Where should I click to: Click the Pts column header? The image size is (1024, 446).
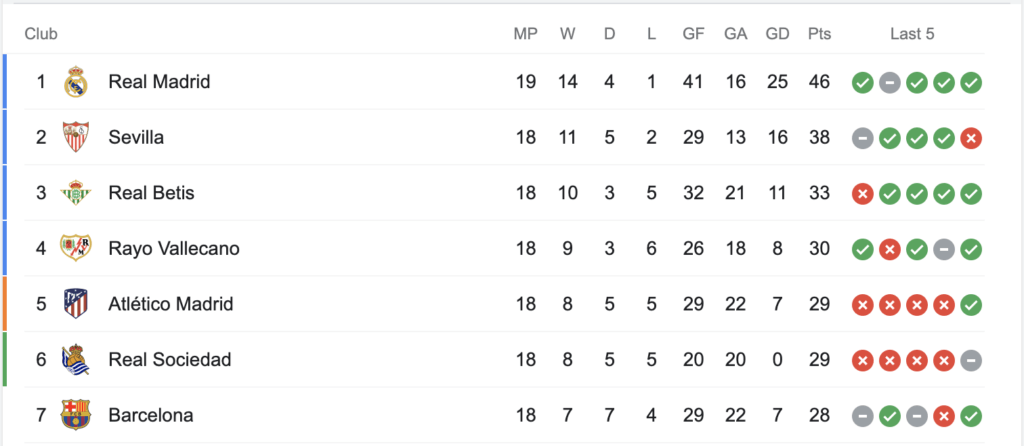pyautogui.click(x=819, y=34)
